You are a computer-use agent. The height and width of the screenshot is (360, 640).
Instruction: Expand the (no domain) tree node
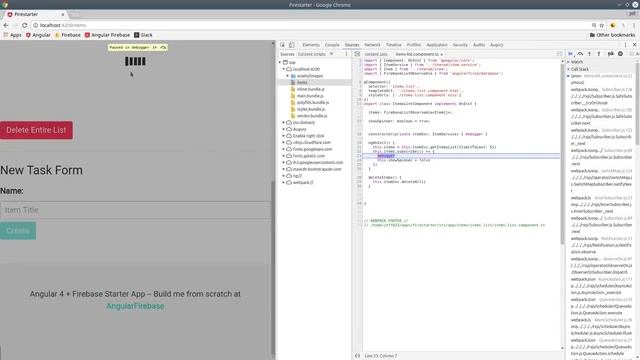point(284,122)
